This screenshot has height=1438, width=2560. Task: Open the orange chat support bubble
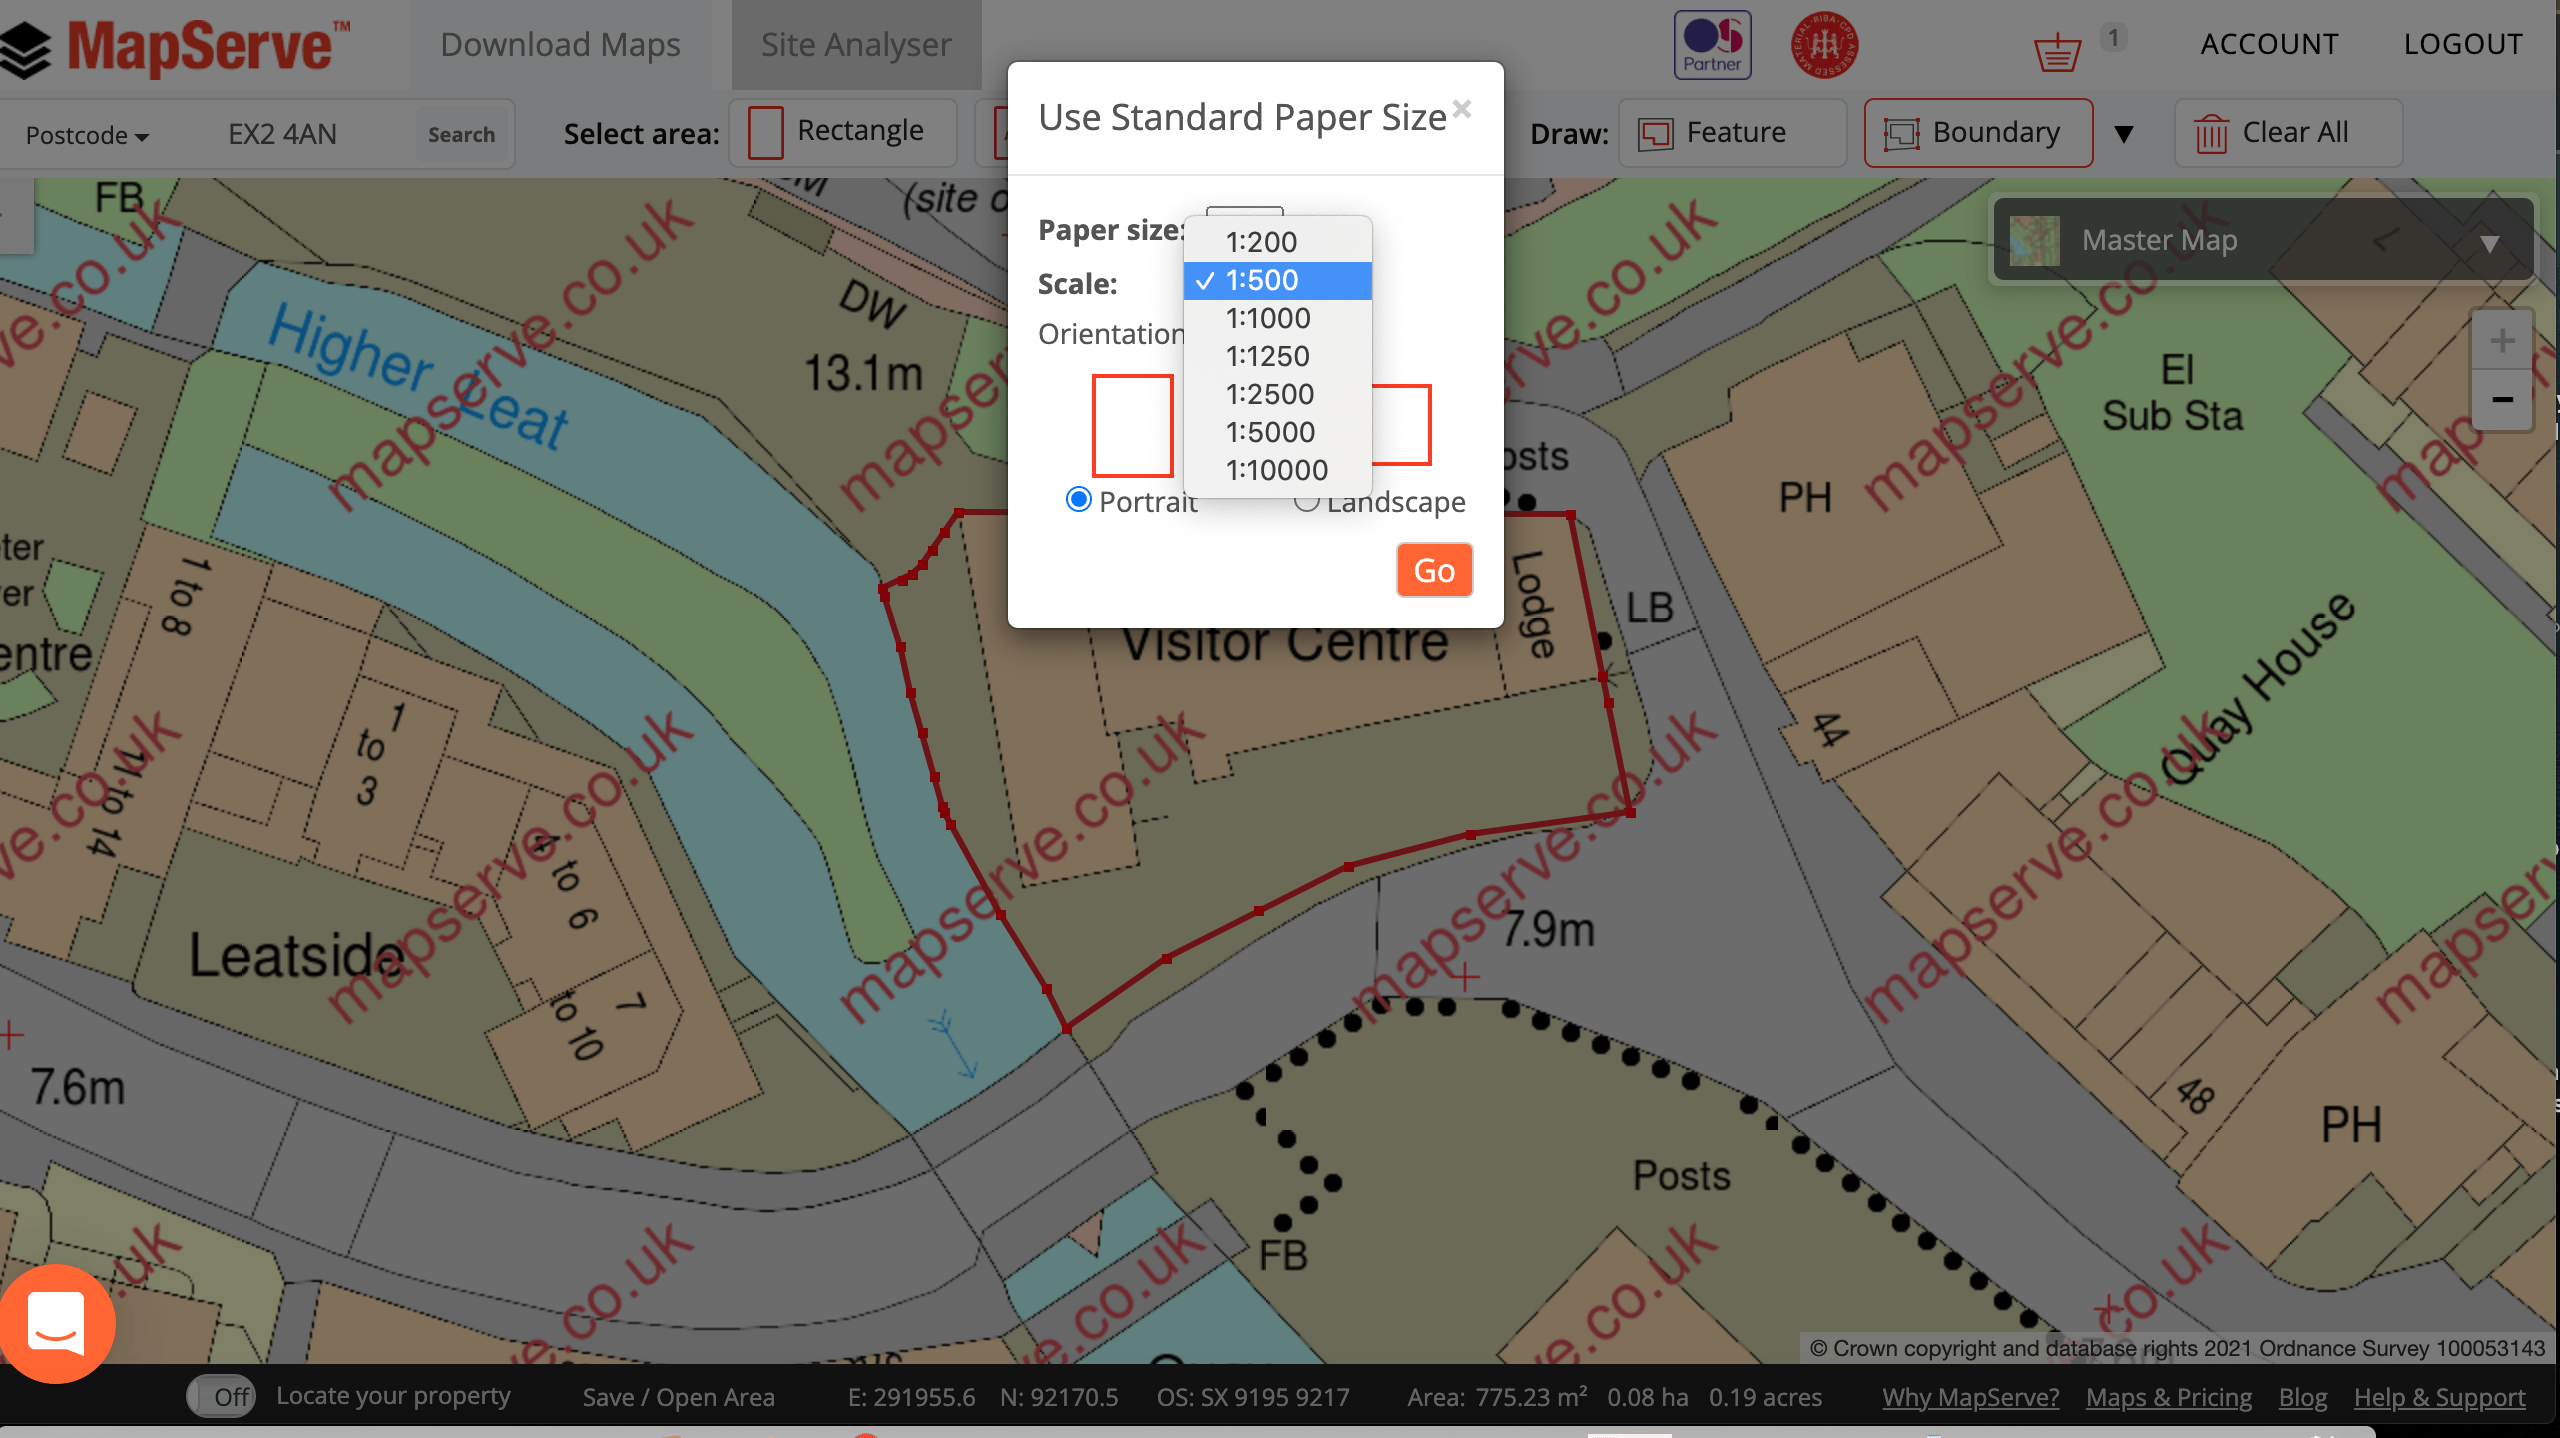point(57,1323)
